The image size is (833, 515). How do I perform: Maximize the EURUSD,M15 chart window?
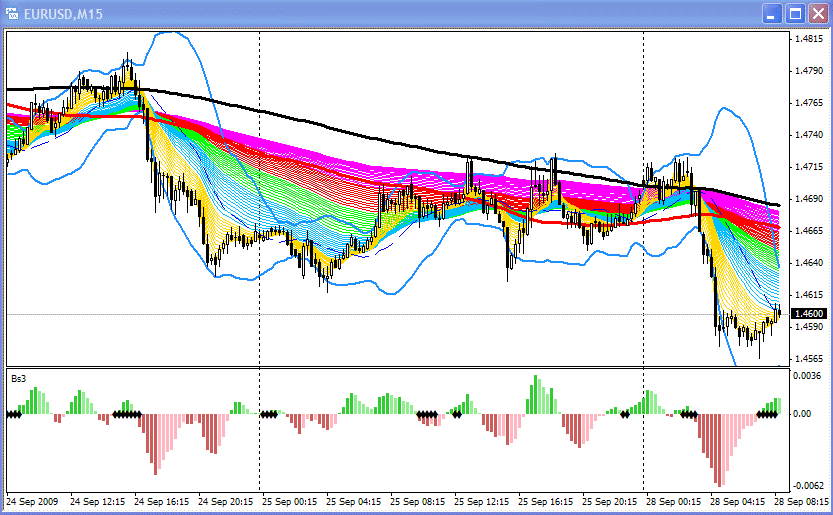coord(795,14)
